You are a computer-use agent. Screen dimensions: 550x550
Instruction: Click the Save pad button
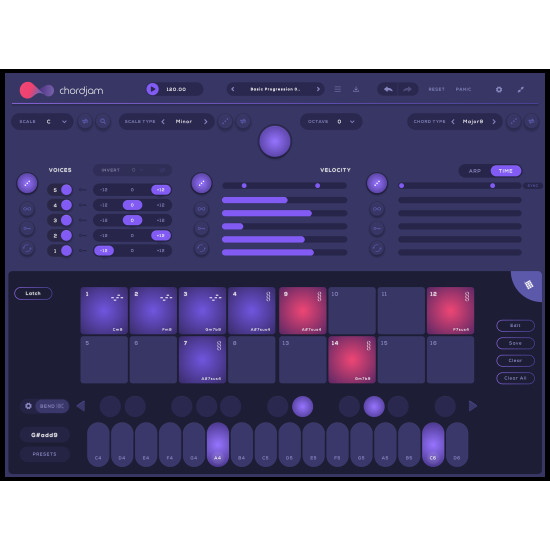[x=515, y=343]
